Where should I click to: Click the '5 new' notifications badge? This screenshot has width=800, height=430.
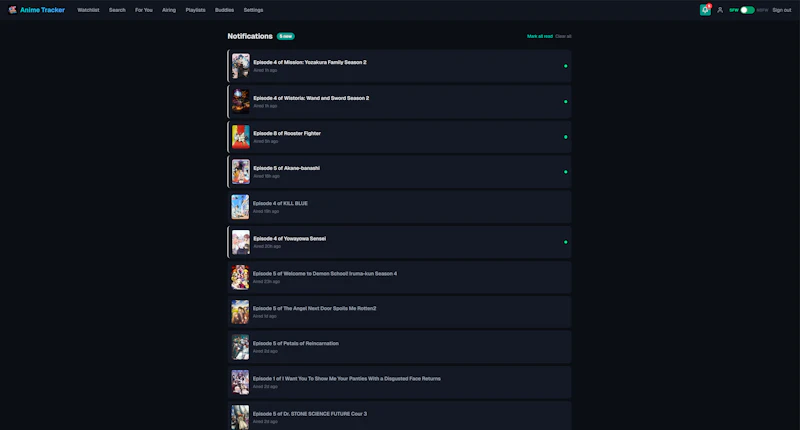click(x=286, y=36)
